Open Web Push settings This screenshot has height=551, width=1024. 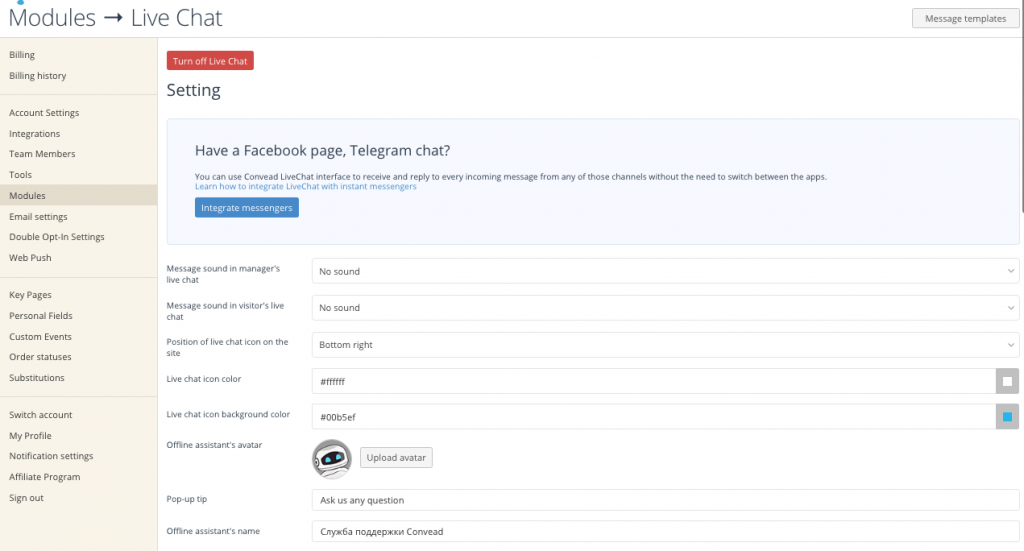coord(30,258)
